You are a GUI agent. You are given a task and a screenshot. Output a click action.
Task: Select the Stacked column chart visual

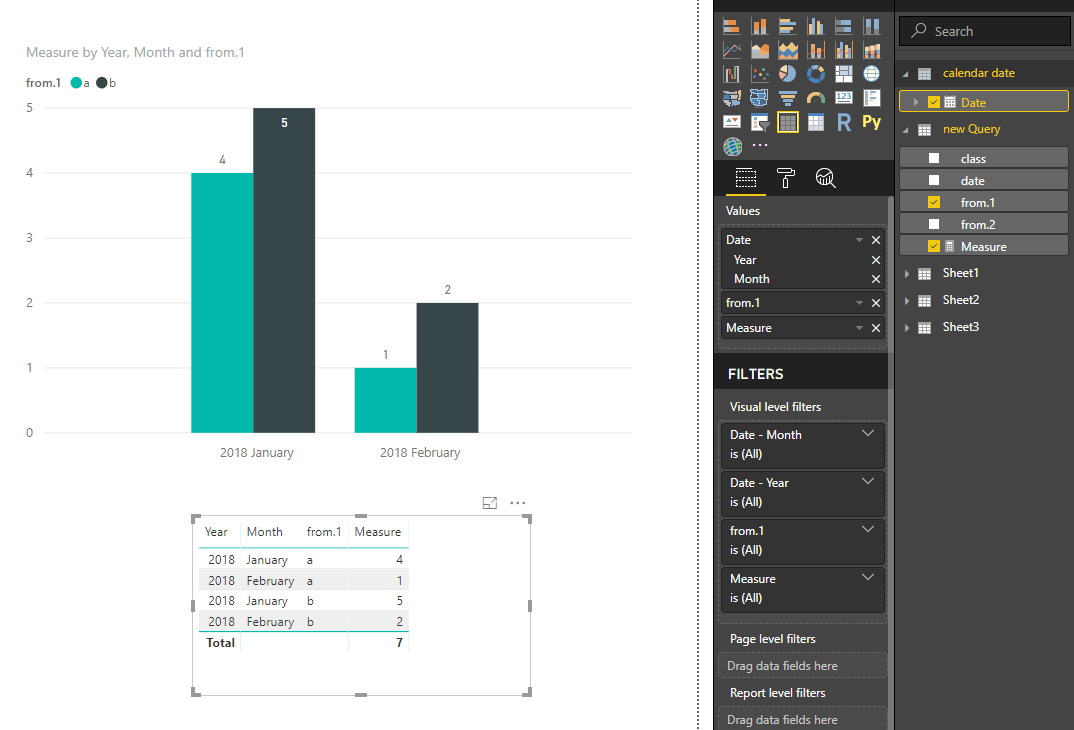pyautogui.click(x=760, y=27)
